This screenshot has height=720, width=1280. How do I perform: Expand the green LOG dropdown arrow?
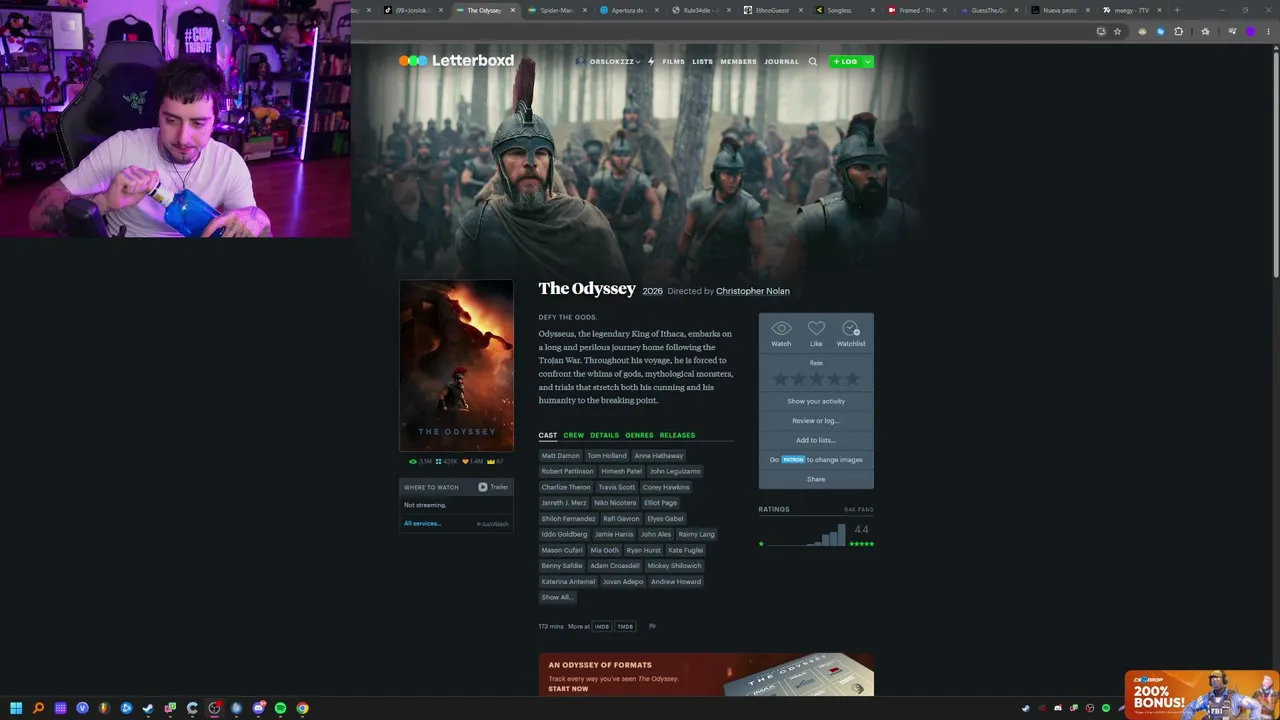(867, 62)
